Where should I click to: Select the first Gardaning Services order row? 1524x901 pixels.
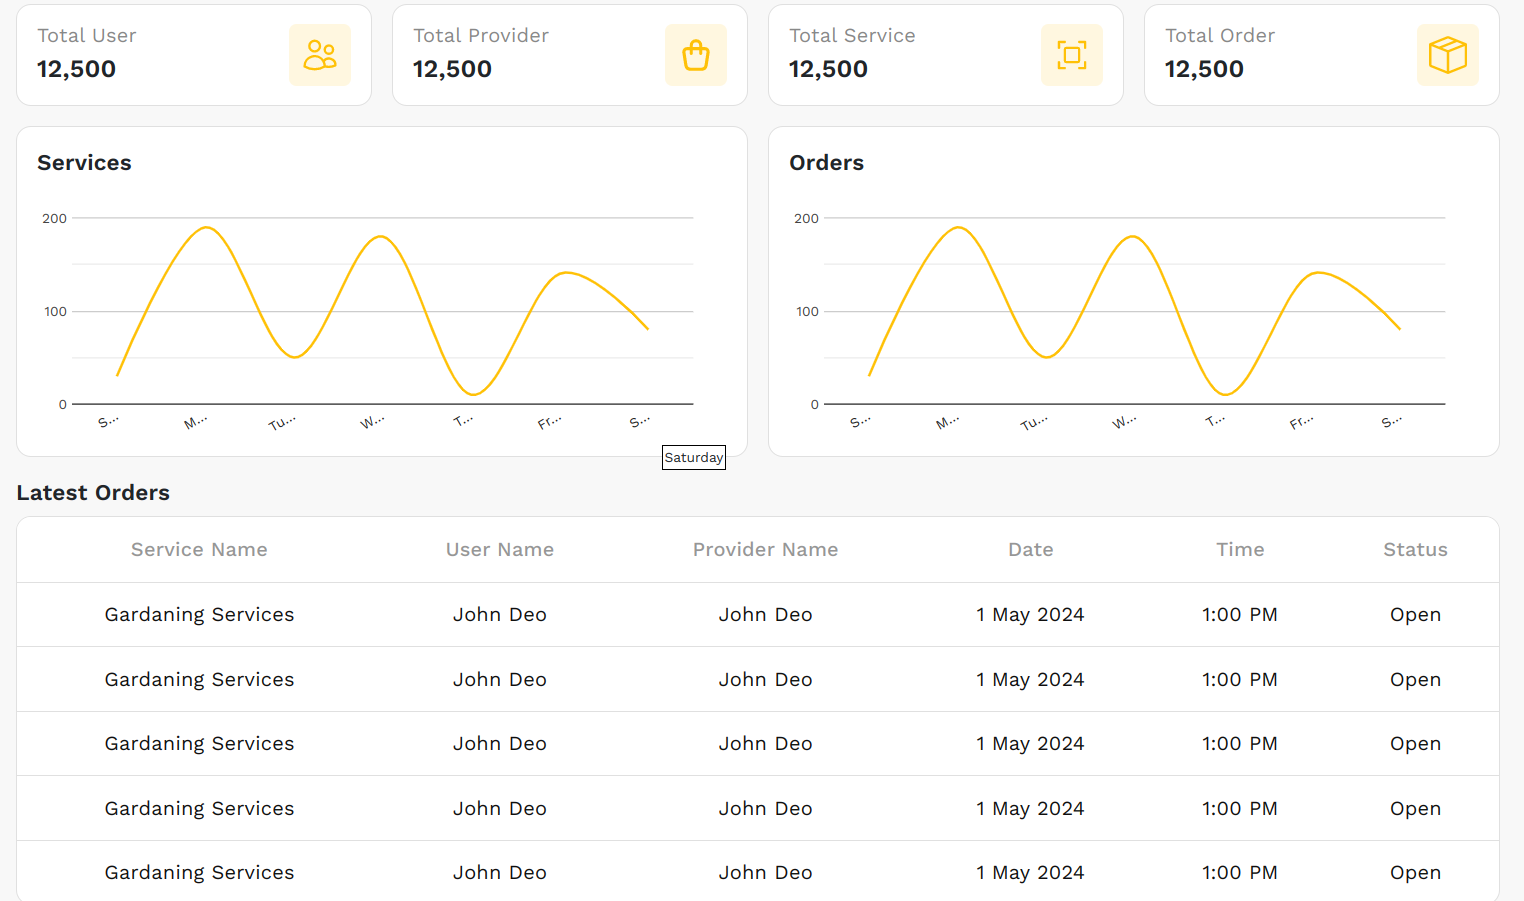point(199,614)
